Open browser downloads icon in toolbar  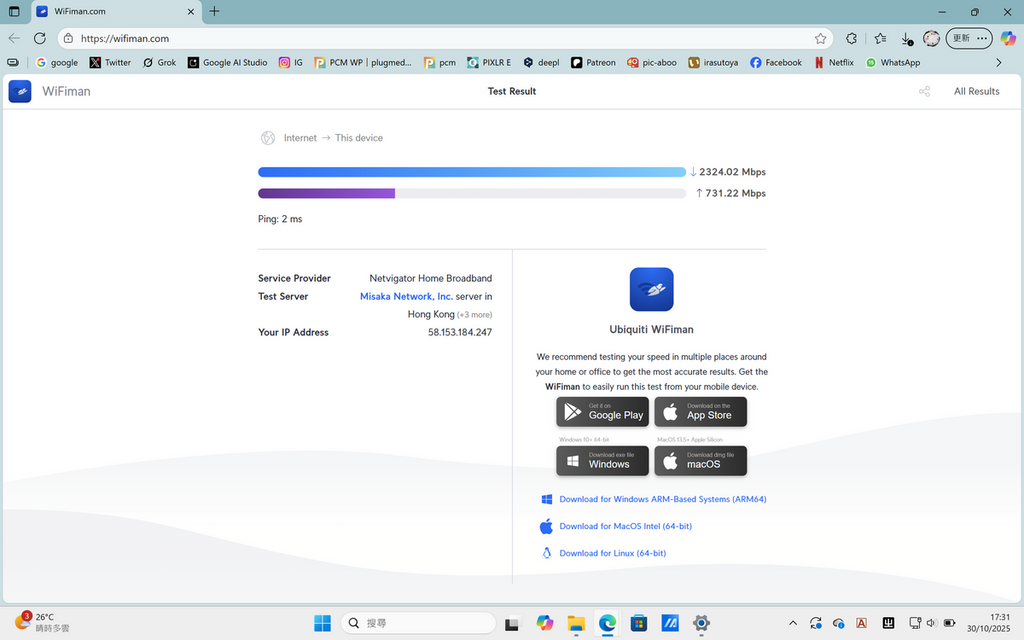(906, 39)
